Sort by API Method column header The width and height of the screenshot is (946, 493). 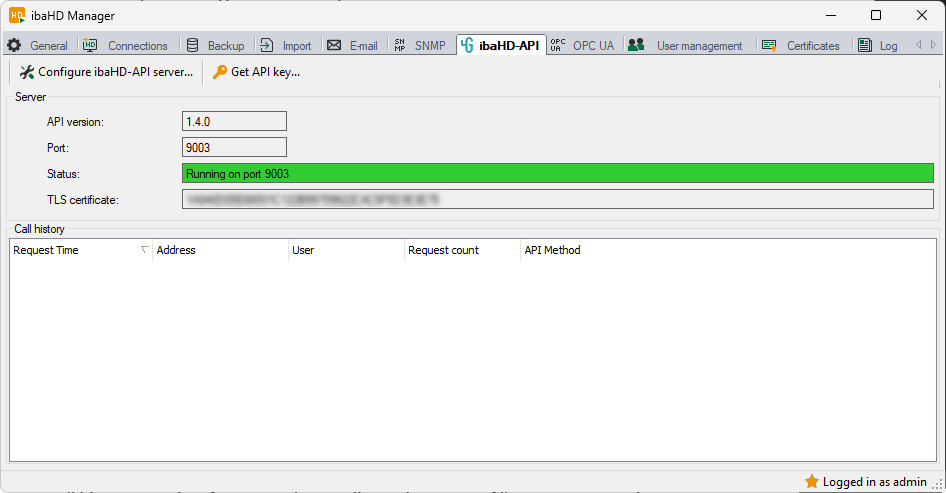pyautogui.click(x=552, y=250)
